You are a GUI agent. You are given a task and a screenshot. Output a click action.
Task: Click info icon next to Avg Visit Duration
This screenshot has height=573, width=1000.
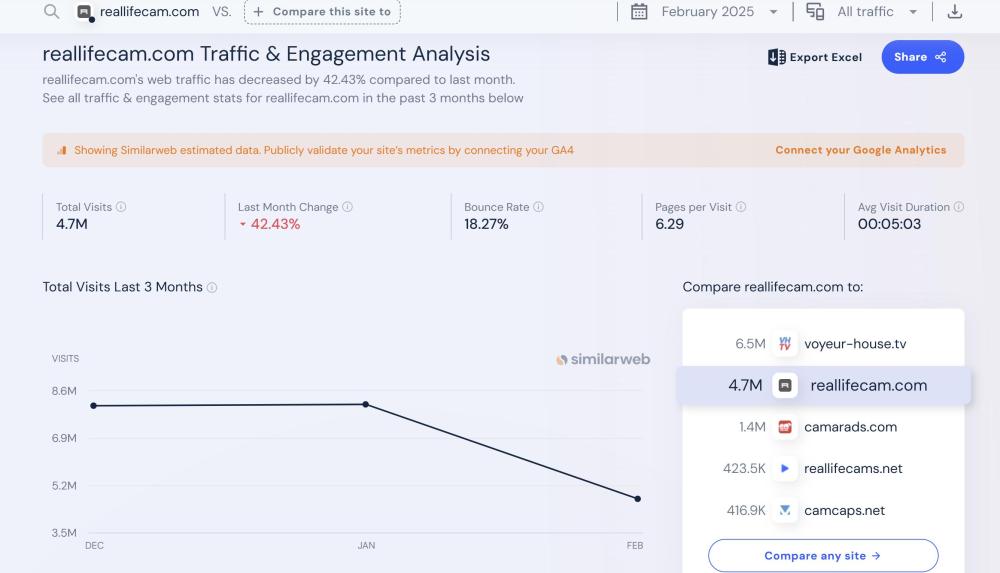click(959, 207)
